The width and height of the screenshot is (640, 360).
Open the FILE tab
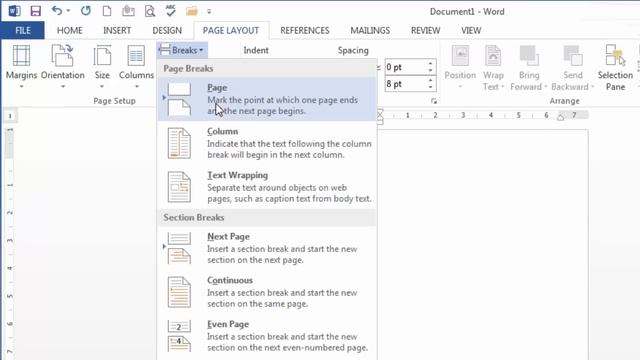click(x=23, y=31)
